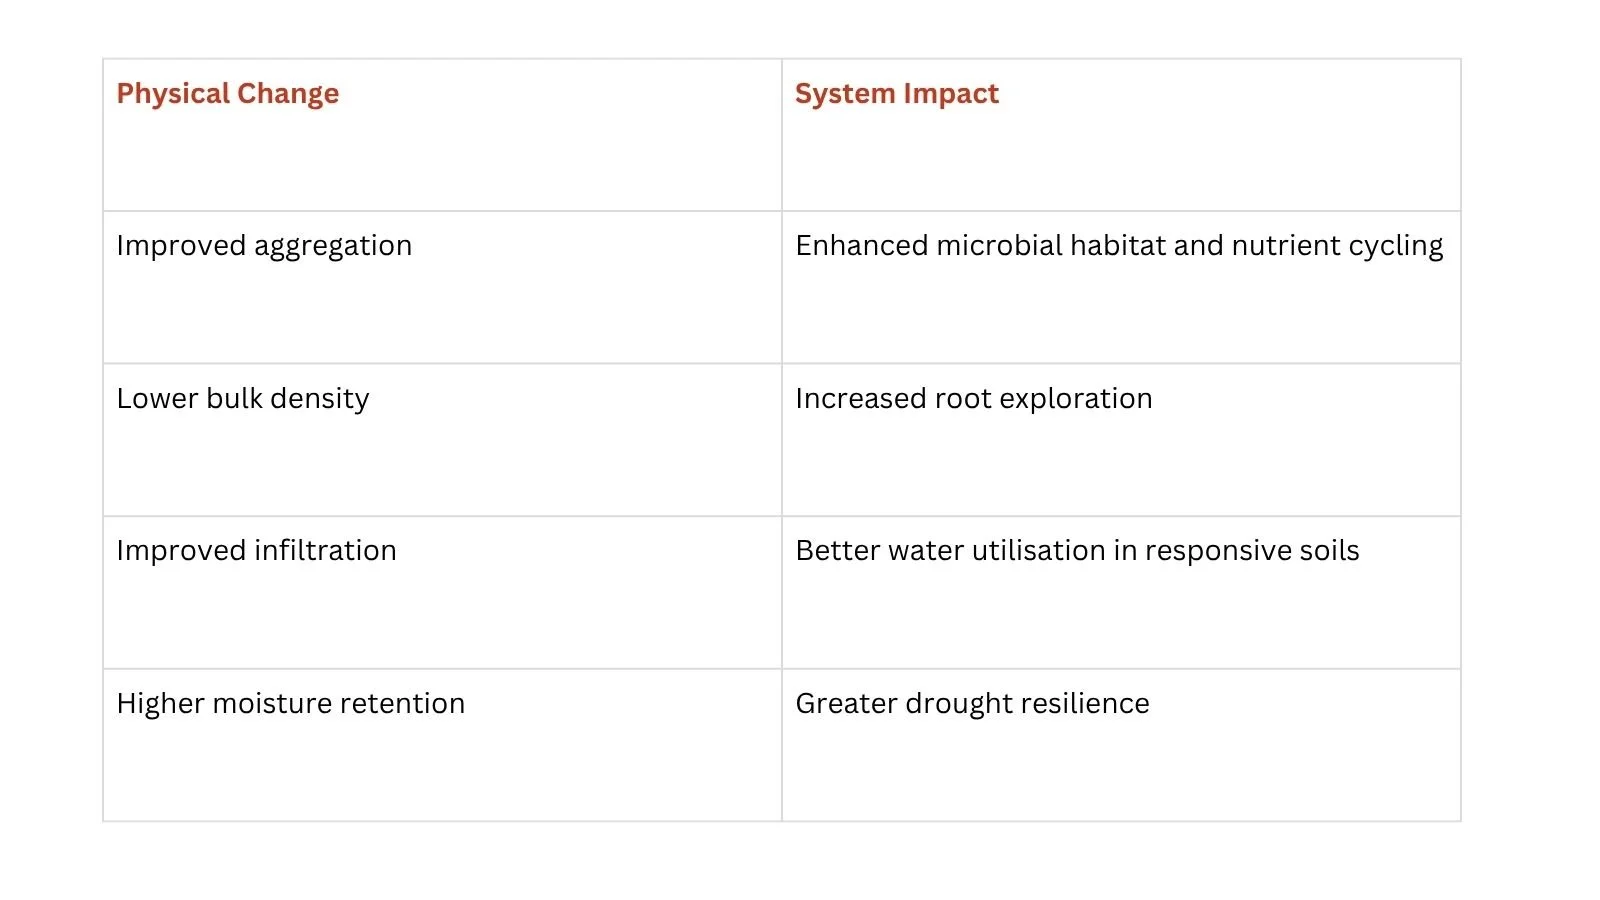
Task: Click the word 'infiltration' in table
Action: [x=326, y=550]
